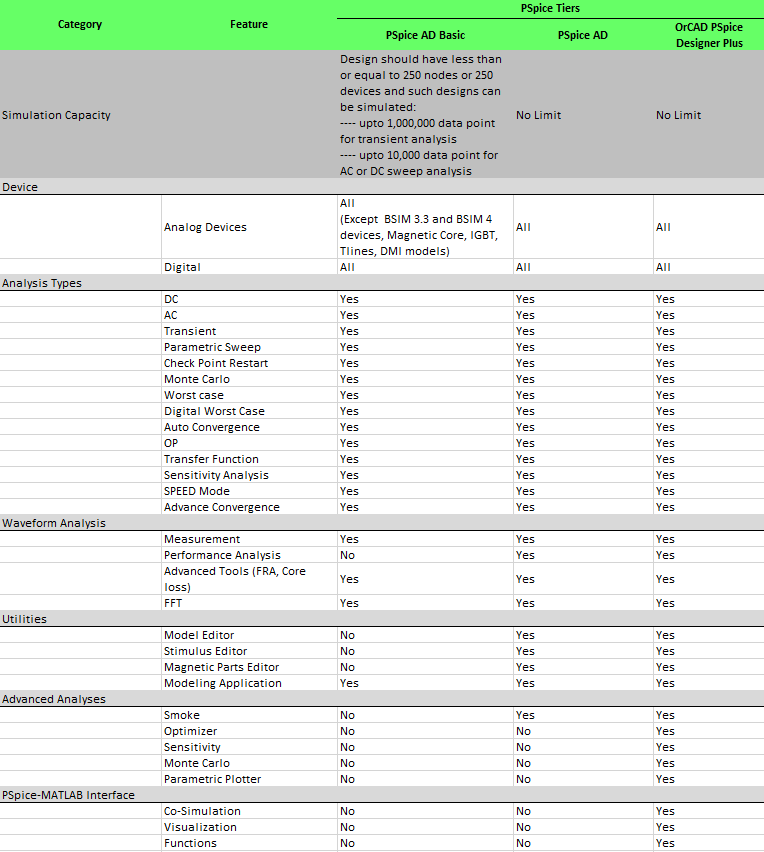Select the Advance Convergence cell

[x=249, y=507]
